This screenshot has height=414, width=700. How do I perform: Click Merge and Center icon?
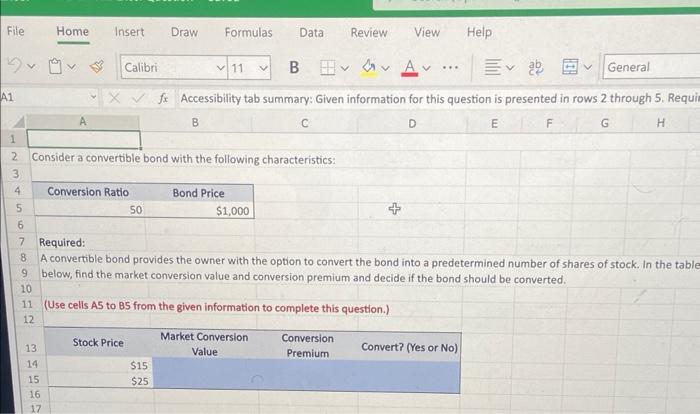click(x=570, y=67)
